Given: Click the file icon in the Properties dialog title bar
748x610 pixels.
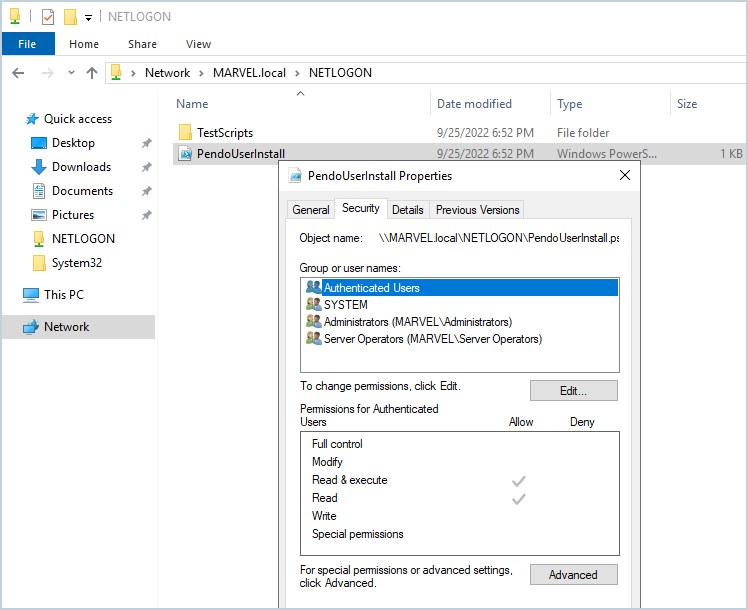Looking at the screenshot, I should pos(295,176).
